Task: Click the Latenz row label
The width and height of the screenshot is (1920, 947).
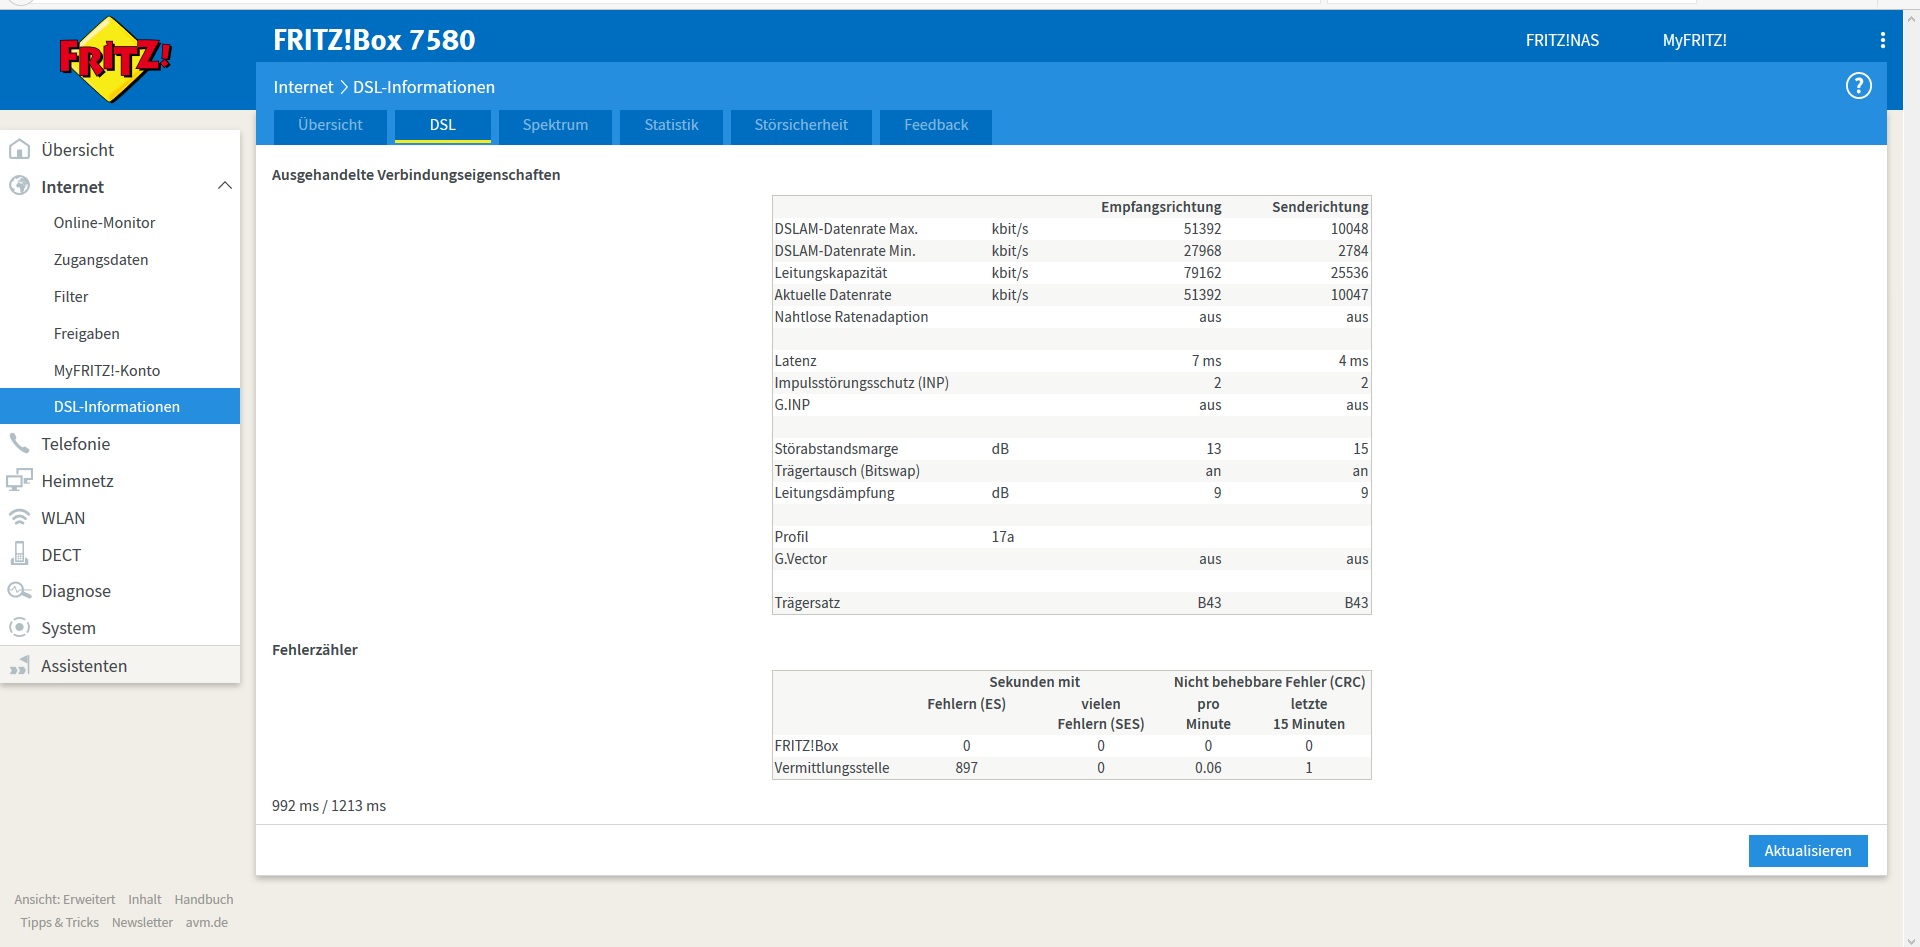Action: tap(795, 361)
